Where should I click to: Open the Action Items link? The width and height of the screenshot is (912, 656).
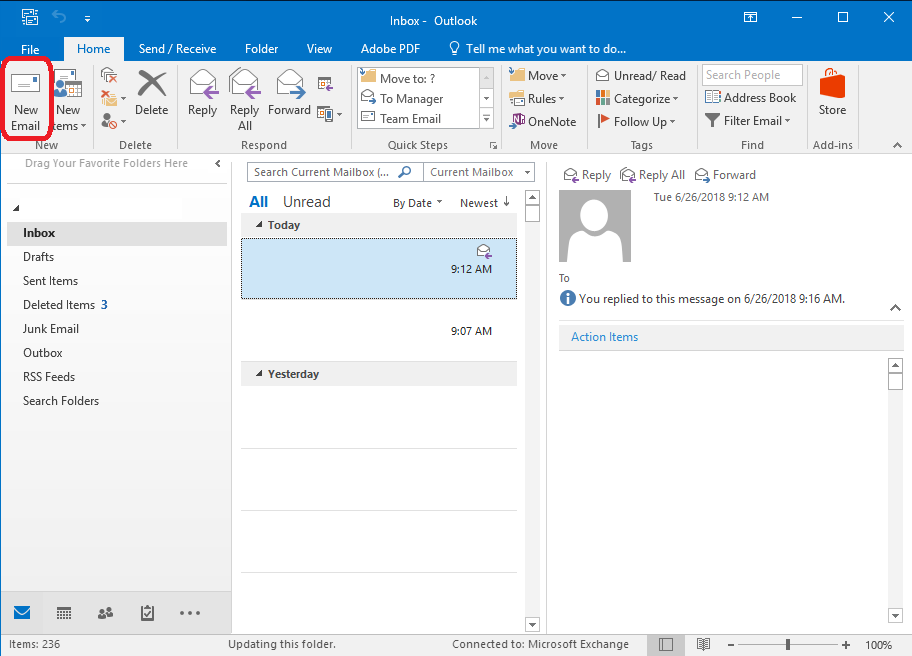tap(604, 337)
